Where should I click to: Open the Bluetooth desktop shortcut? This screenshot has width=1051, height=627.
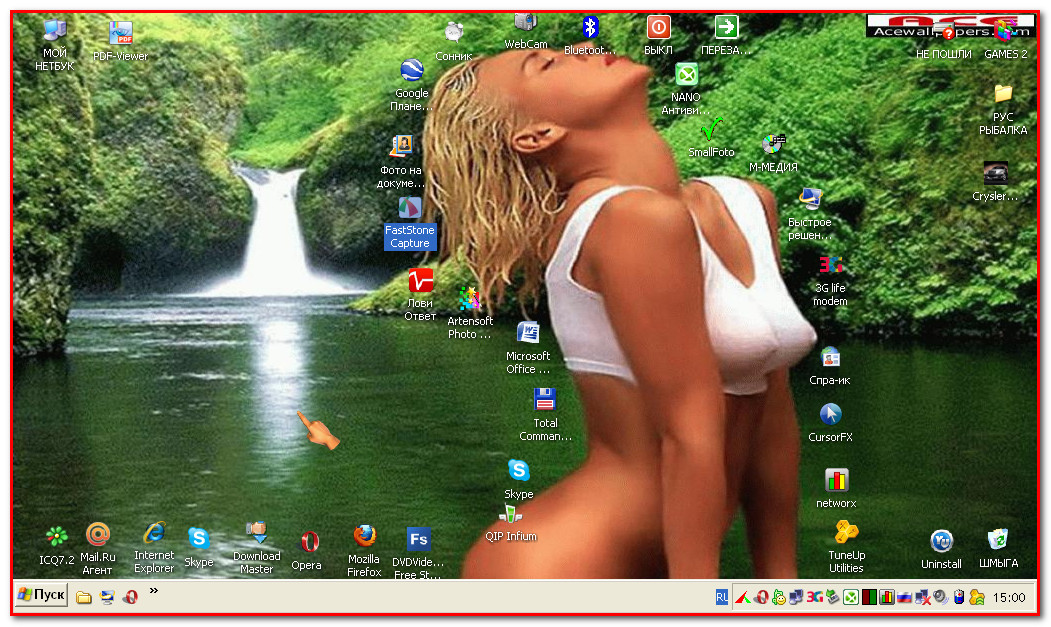(x=590, y=27)
